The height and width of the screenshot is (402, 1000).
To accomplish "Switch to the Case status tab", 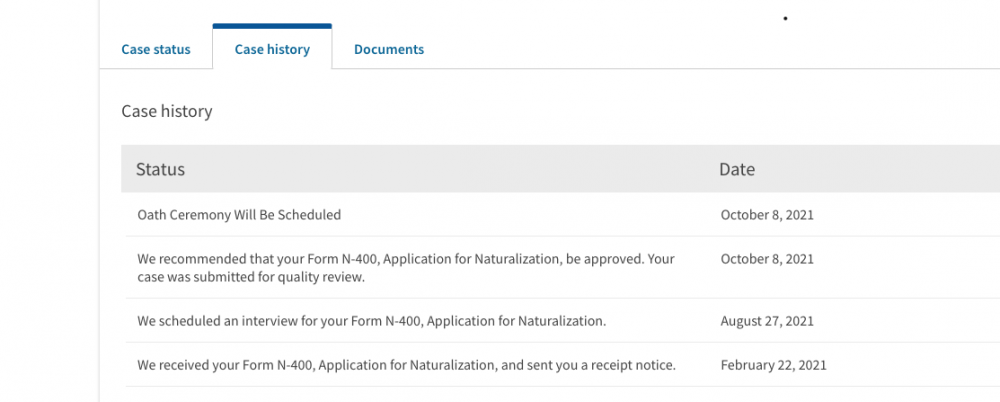I will click(x=155, y=49).
